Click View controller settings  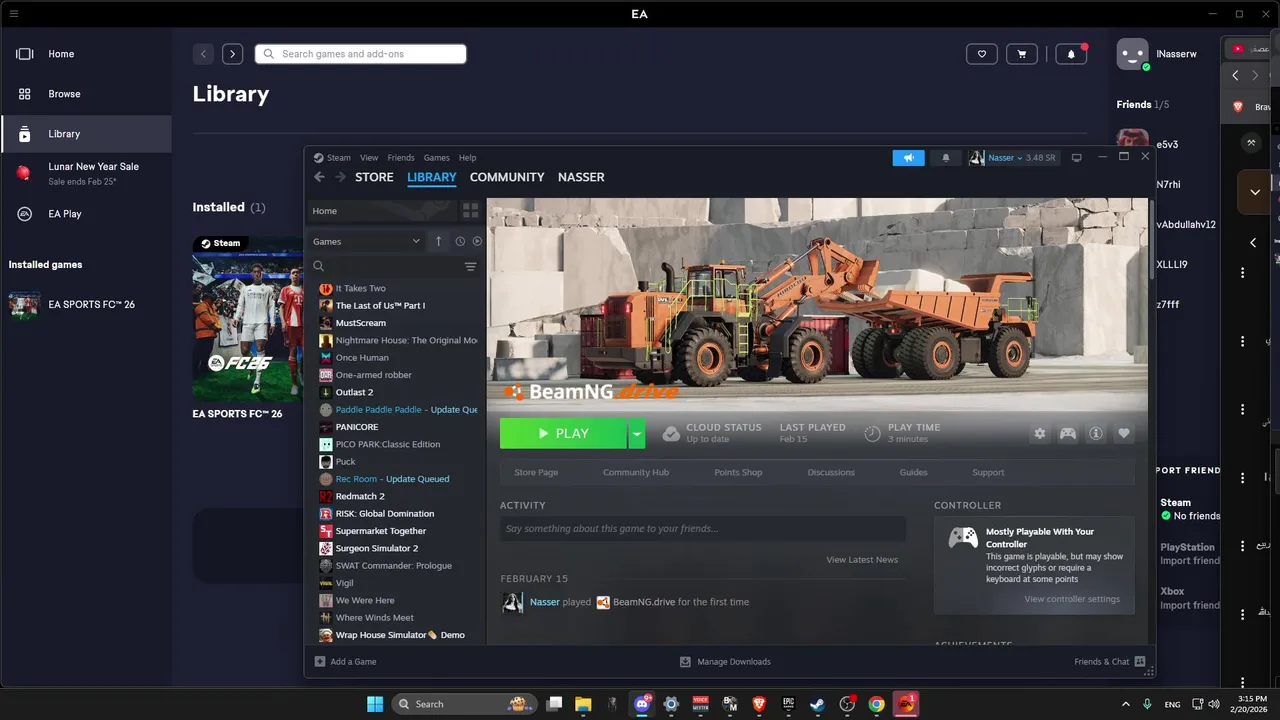click(1072, 599)
